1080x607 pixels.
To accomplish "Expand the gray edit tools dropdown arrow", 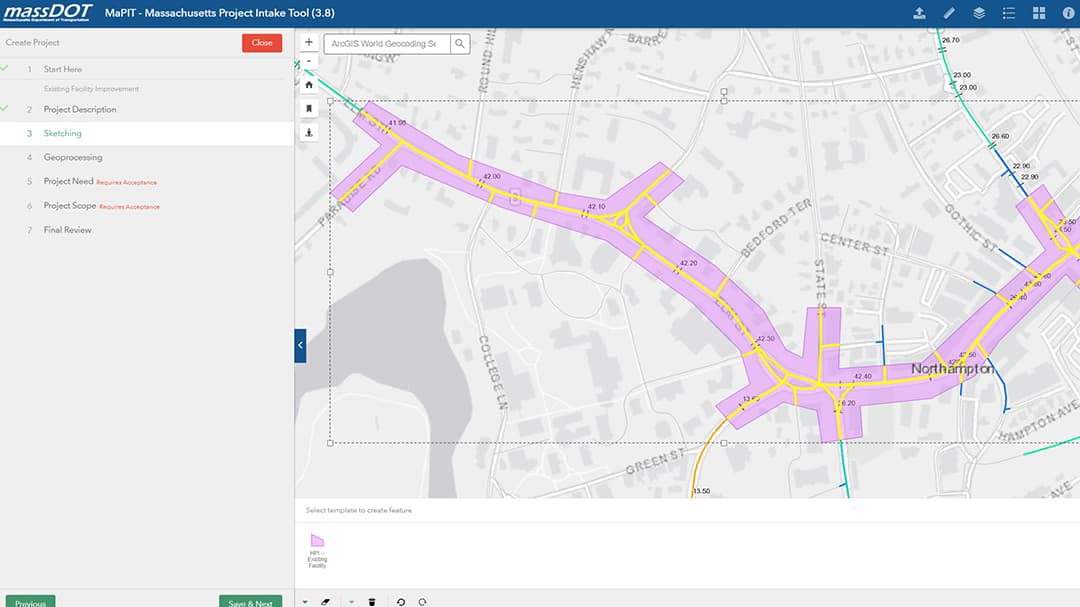I will 351,601.
